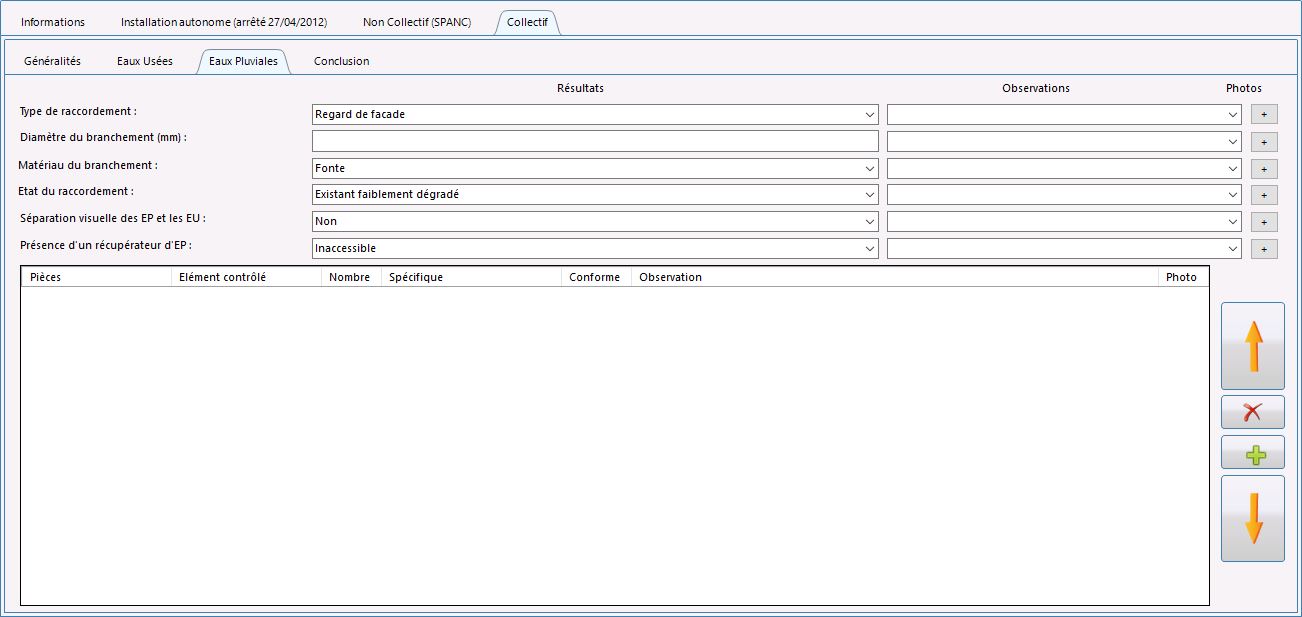Add a row with the green plus button
Screen dimensions: 1302x617
point(1253,452)
